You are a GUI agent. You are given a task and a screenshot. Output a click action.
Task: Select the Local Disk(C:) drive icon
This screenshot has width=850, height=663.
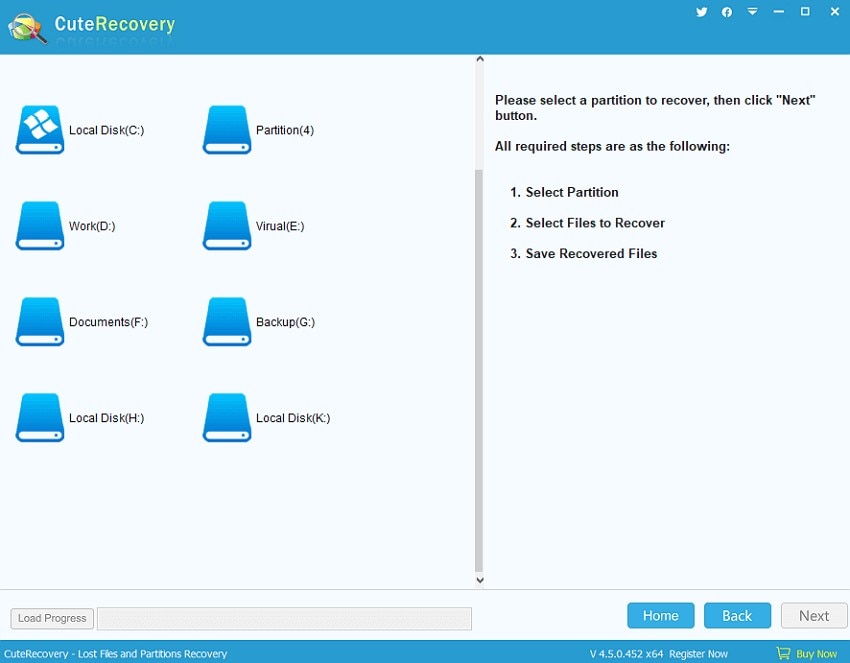(40, 130)
